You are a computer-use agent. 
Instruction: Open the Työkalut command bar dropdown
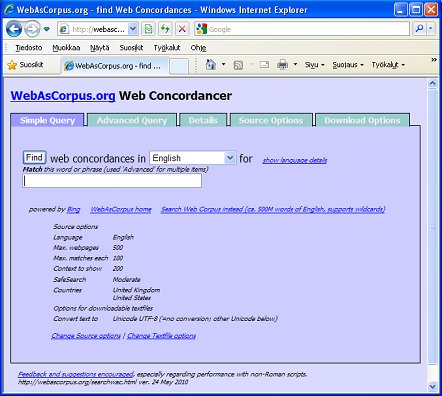coord(388,65)
